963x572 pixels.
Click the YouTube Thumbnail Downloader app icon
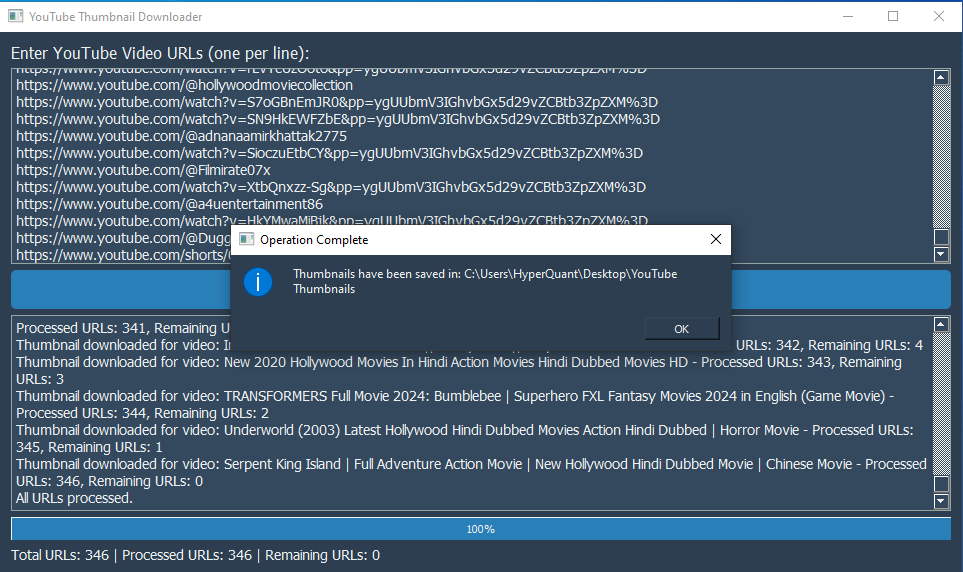pyautogui.click(x=15, y=16)
